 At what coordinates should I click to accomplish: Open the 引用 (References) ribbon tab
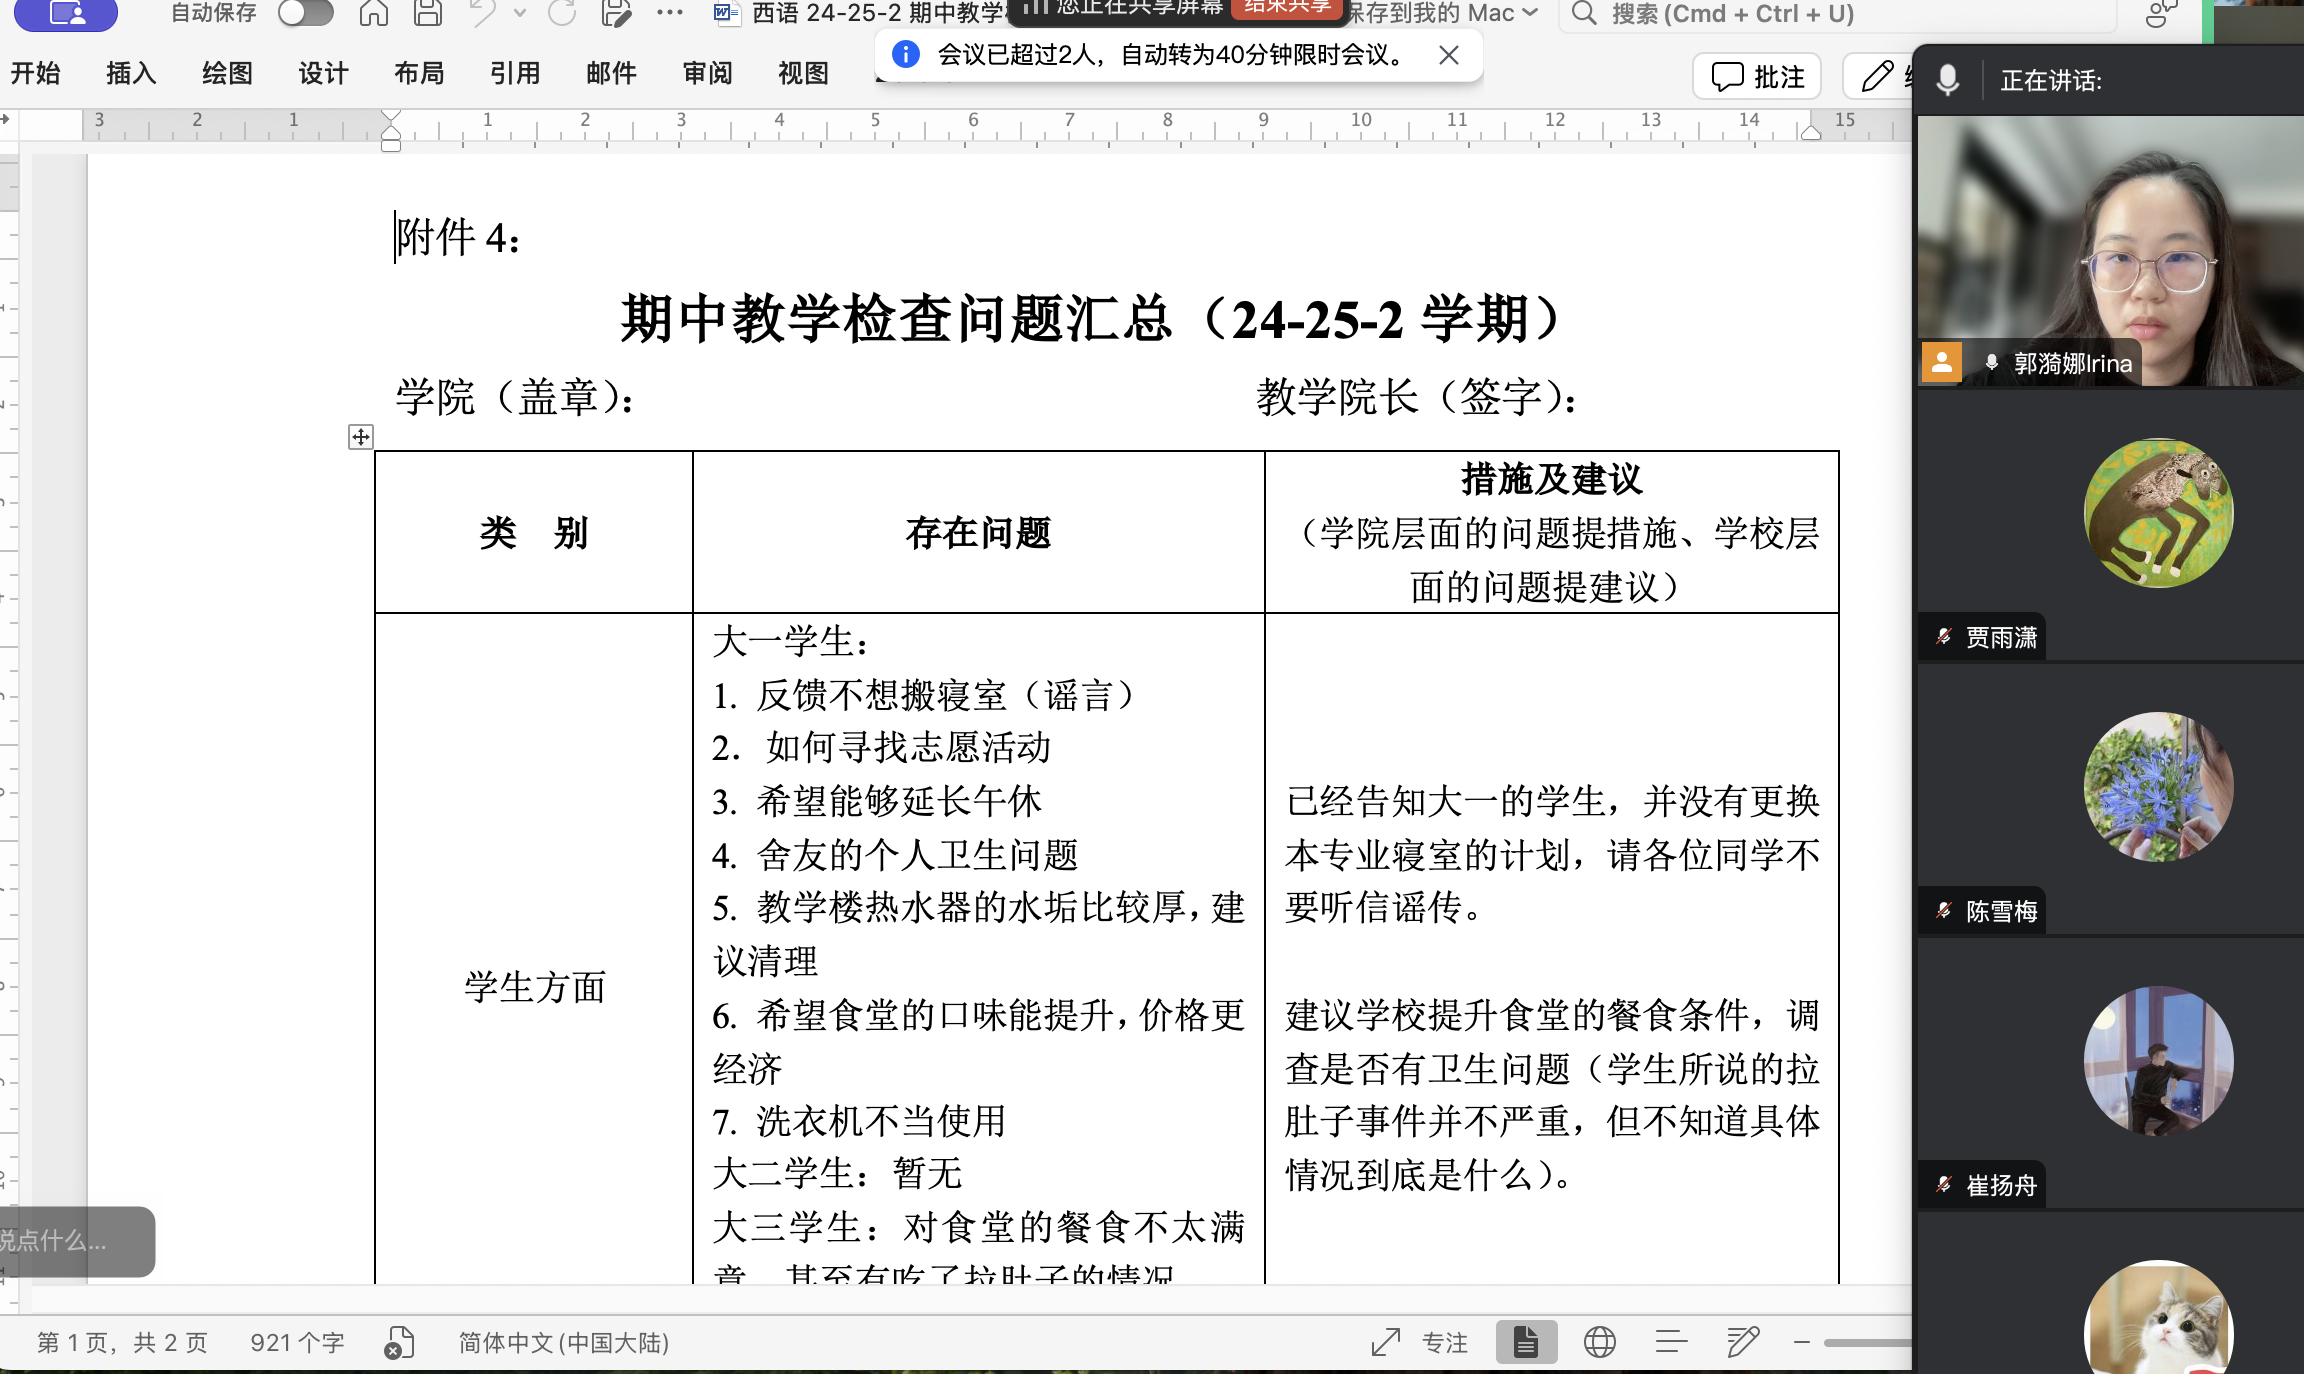click(516, 73)
